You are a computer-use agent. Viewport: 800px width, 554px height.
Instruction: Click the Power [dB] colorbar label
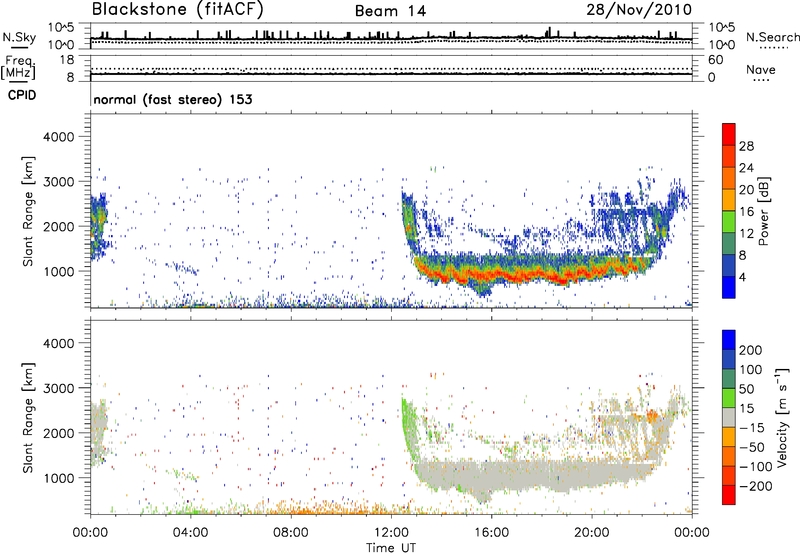[764, 211]
